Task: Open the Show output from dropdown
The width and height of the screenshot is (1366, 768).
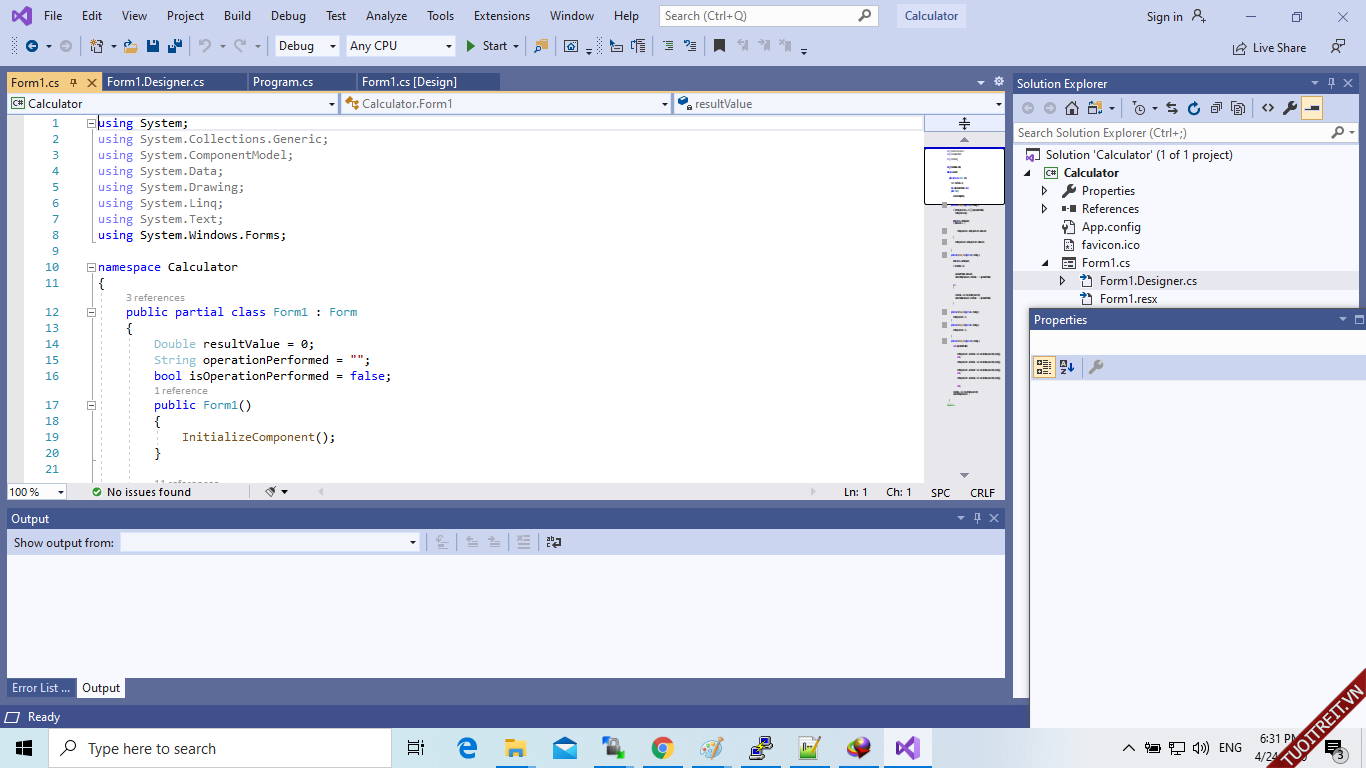Action: [x=412, y=542]
